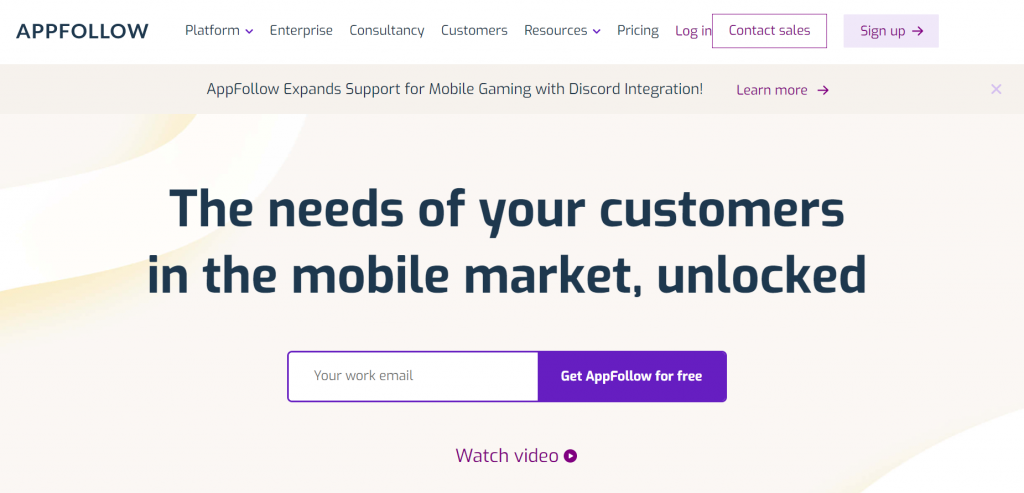Focus the Your work email field
Image resolution: width=1024 pixels, height=493 pixels.
[413, 376]
